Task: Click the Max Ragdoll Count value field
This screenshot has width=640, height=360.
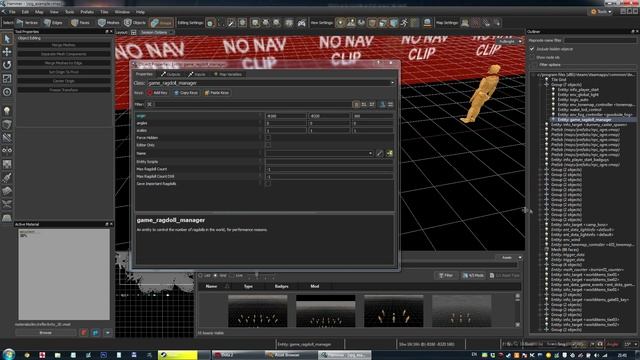Action: click(x=329, y=169)
